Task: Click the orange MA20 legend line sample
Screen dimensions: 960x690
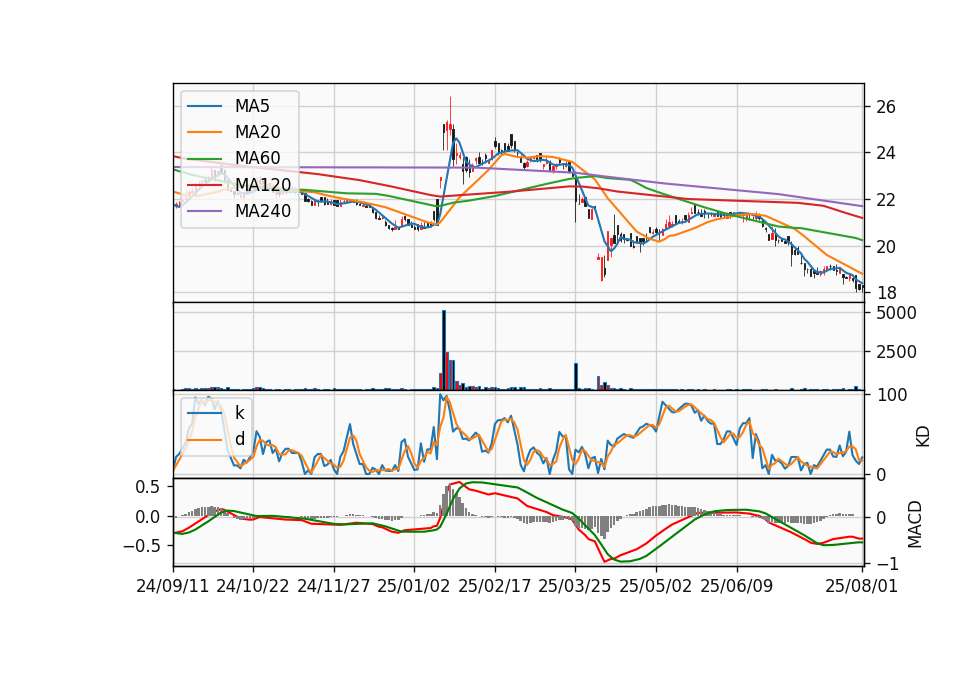Action: click(x=204, y=132)
